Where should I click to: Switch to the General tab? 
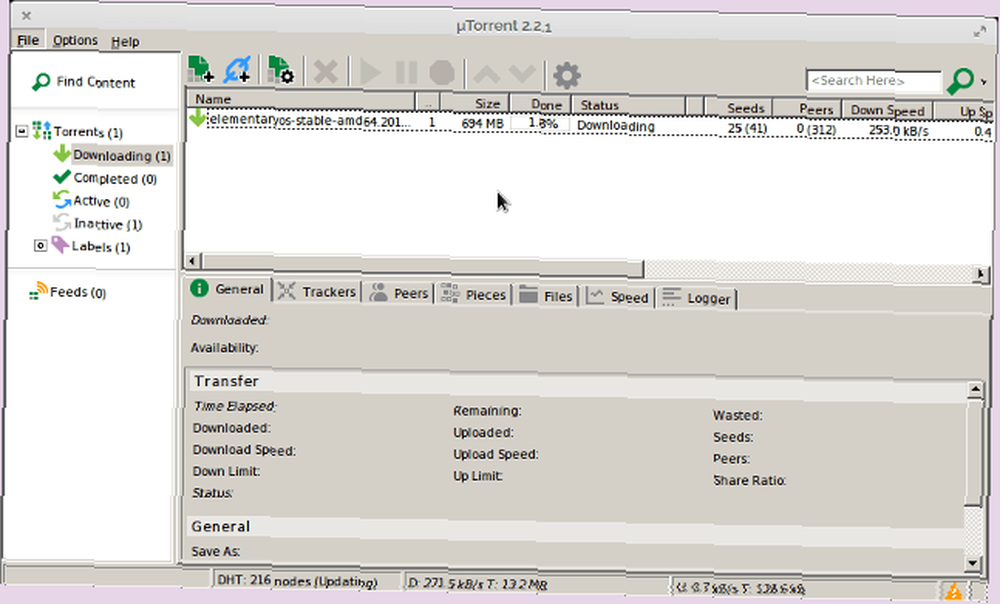pos(228,289)
